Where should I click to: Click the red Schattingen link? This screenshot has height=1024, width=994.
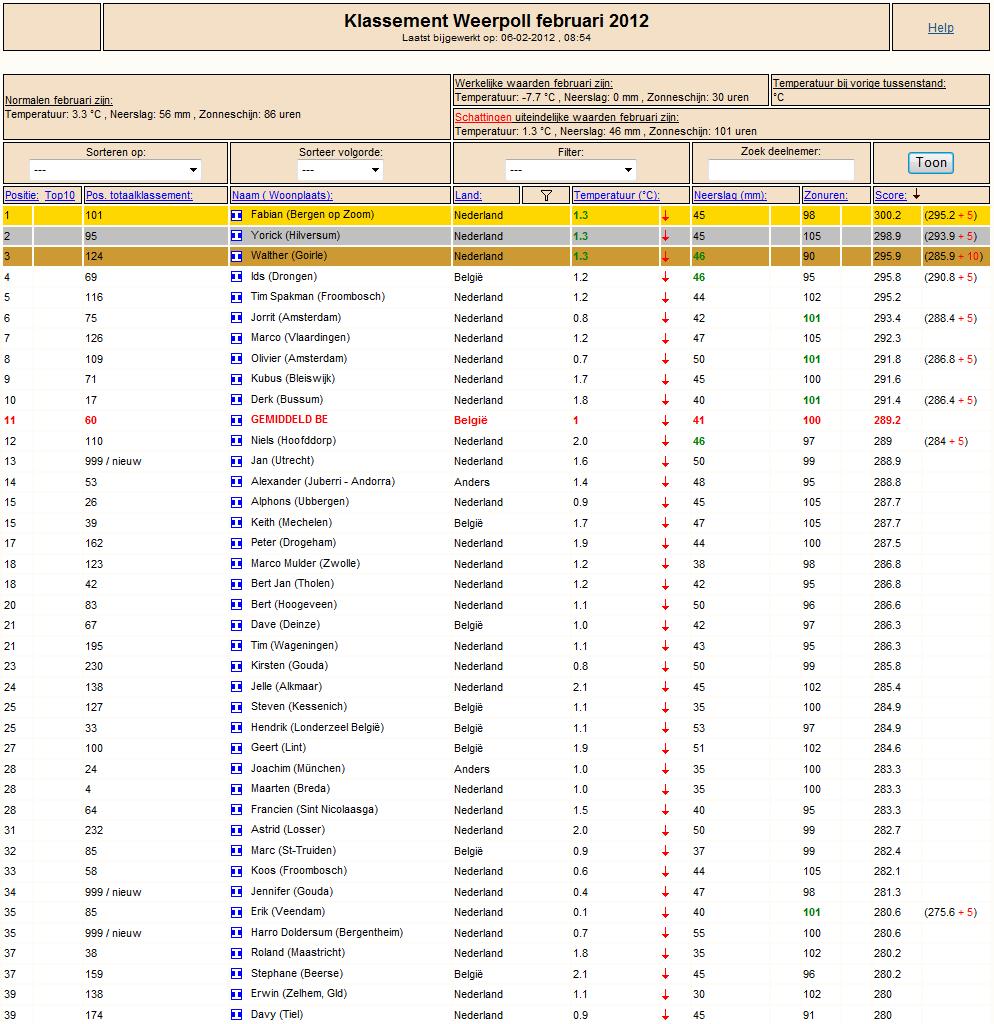point(483,118)
